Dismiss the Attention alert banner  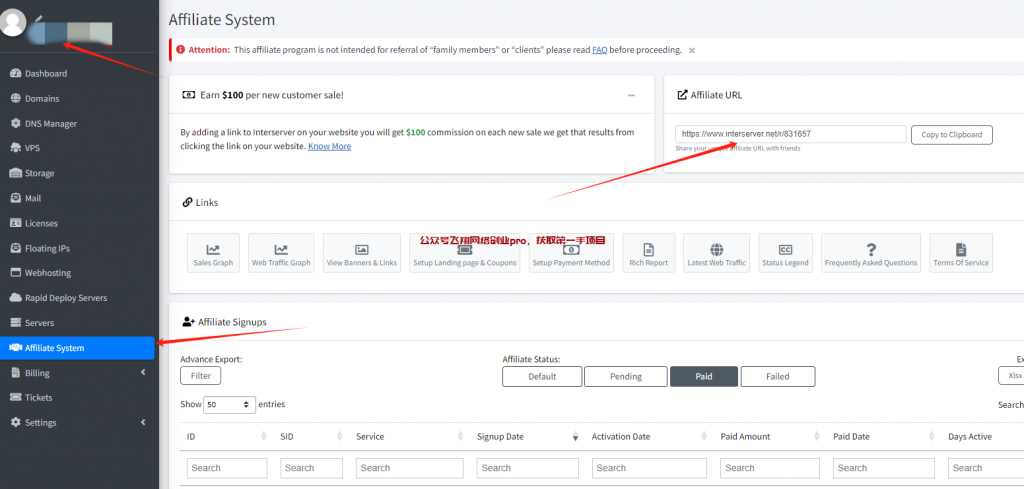pyautogui.click(x=692, y=49)
